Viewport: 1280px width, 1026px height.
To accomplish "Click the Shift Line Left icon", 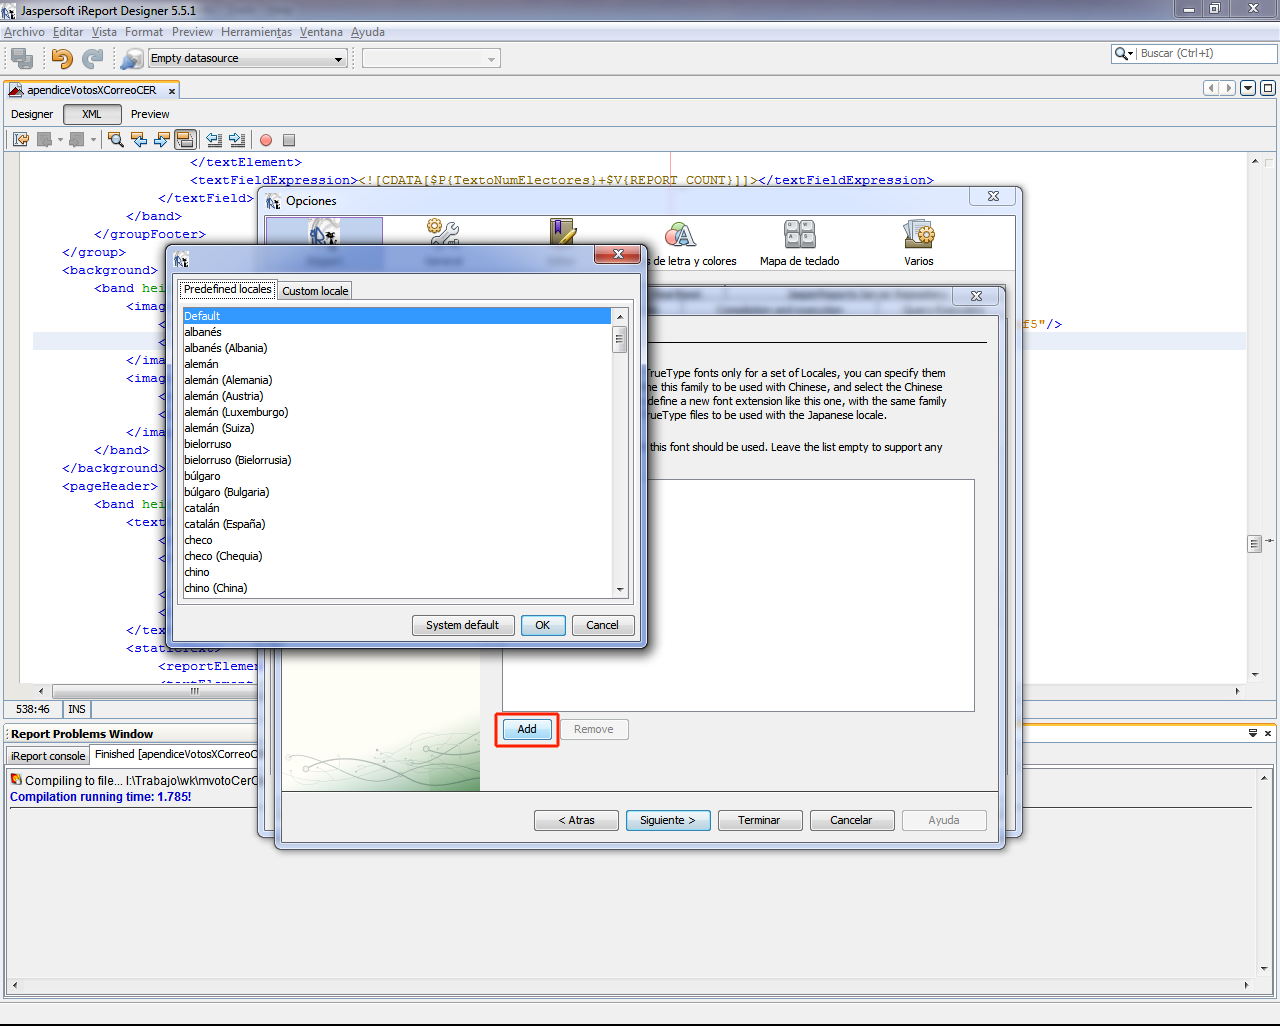I will 214,140.
